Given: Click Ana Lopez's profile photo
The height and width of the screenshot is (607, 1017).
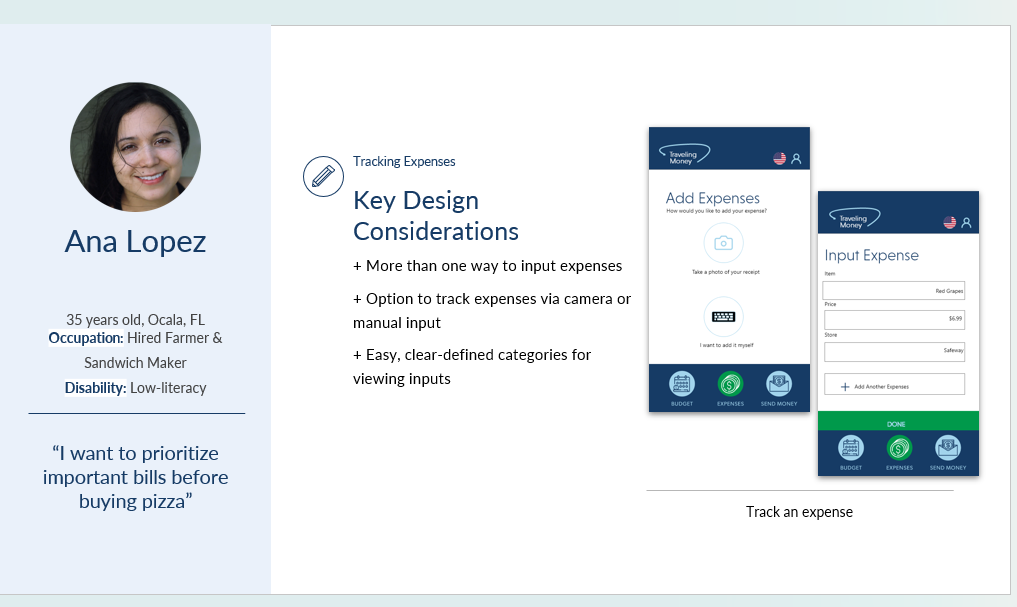Looking at the screenshot, I should (x=136, y=147).
